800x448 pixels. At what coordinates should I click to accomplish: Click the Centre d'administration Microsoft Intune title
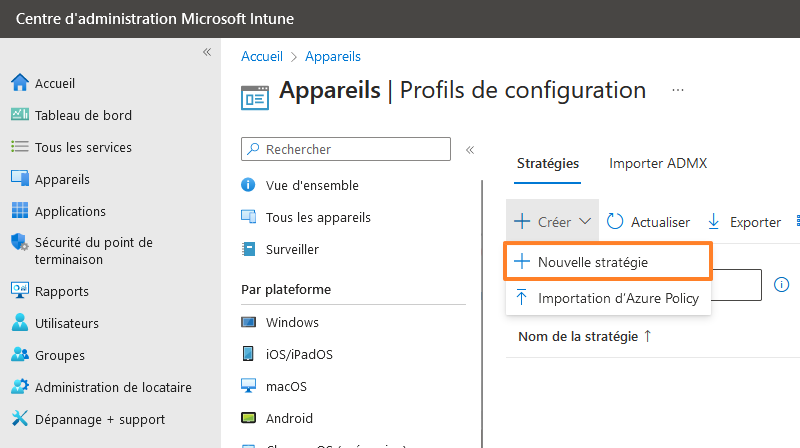tap(155, 19)
